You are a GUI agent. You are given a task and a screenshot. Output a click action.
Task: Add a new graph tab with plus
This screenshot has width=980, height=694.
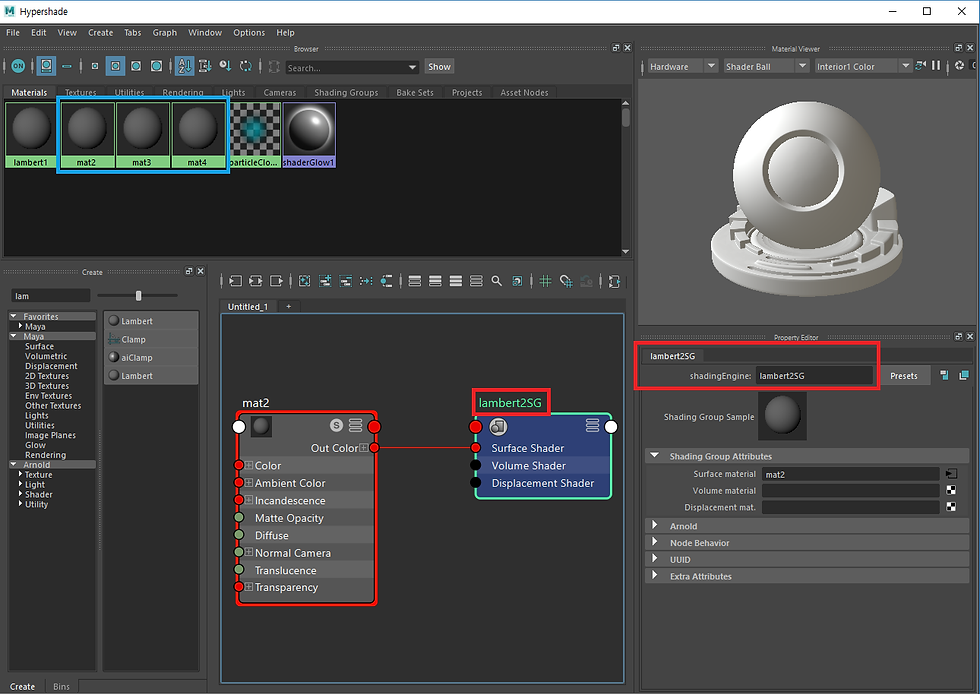point(288,306)
